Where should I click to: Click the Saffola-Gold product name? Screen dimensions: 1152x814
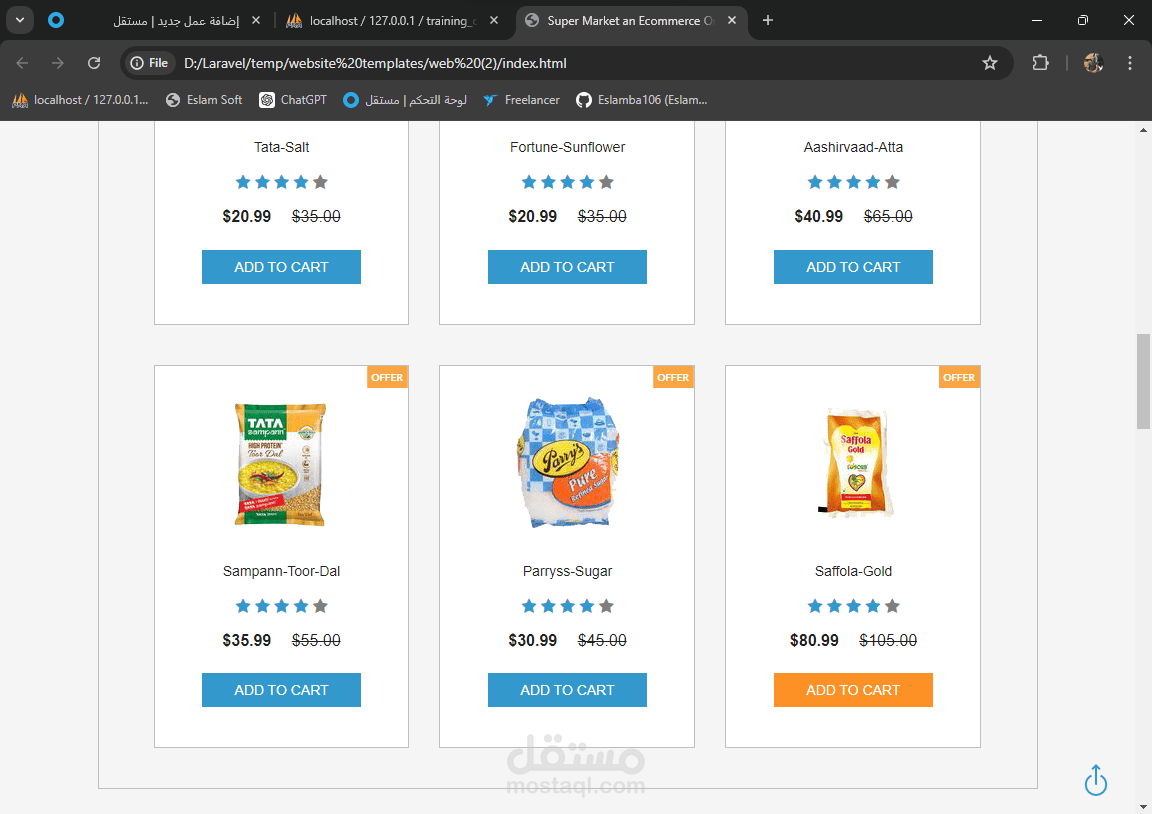coord(853,571)
